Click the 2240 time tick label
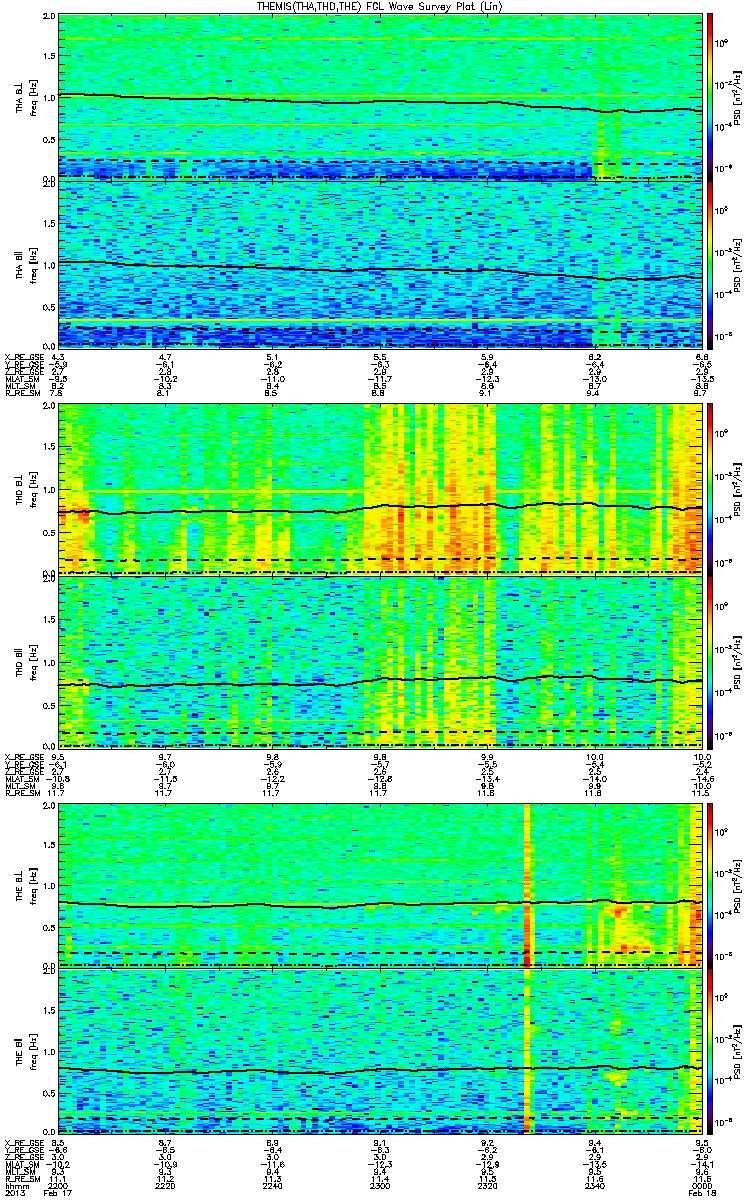Screen dimensions: 750x1200 275,1185
